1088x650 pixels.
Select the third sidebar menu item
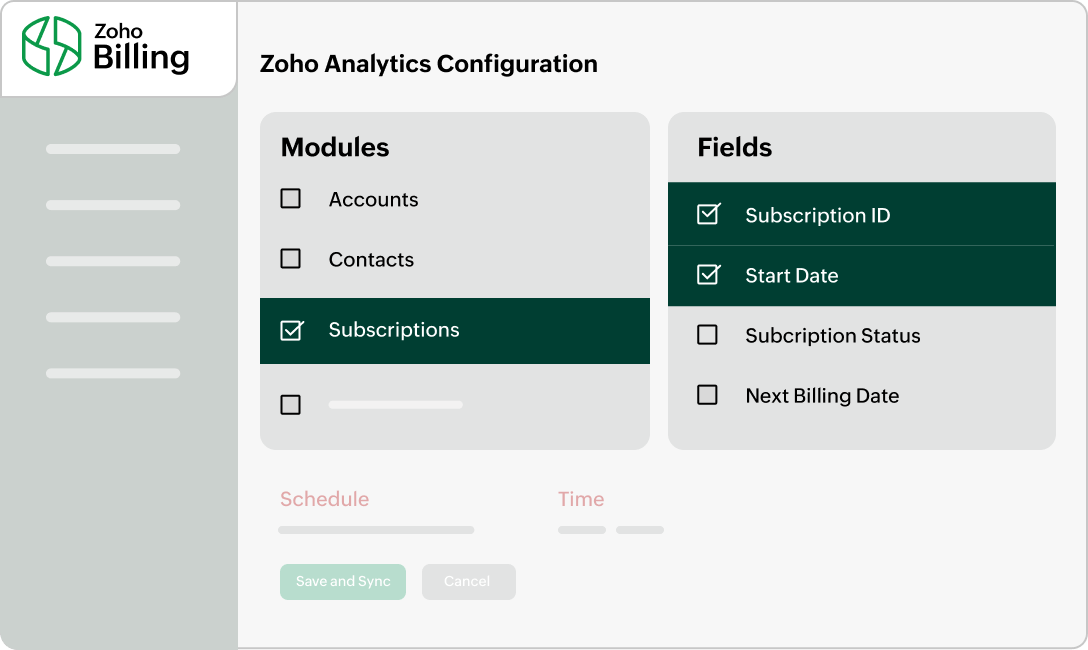pos(113,261)
